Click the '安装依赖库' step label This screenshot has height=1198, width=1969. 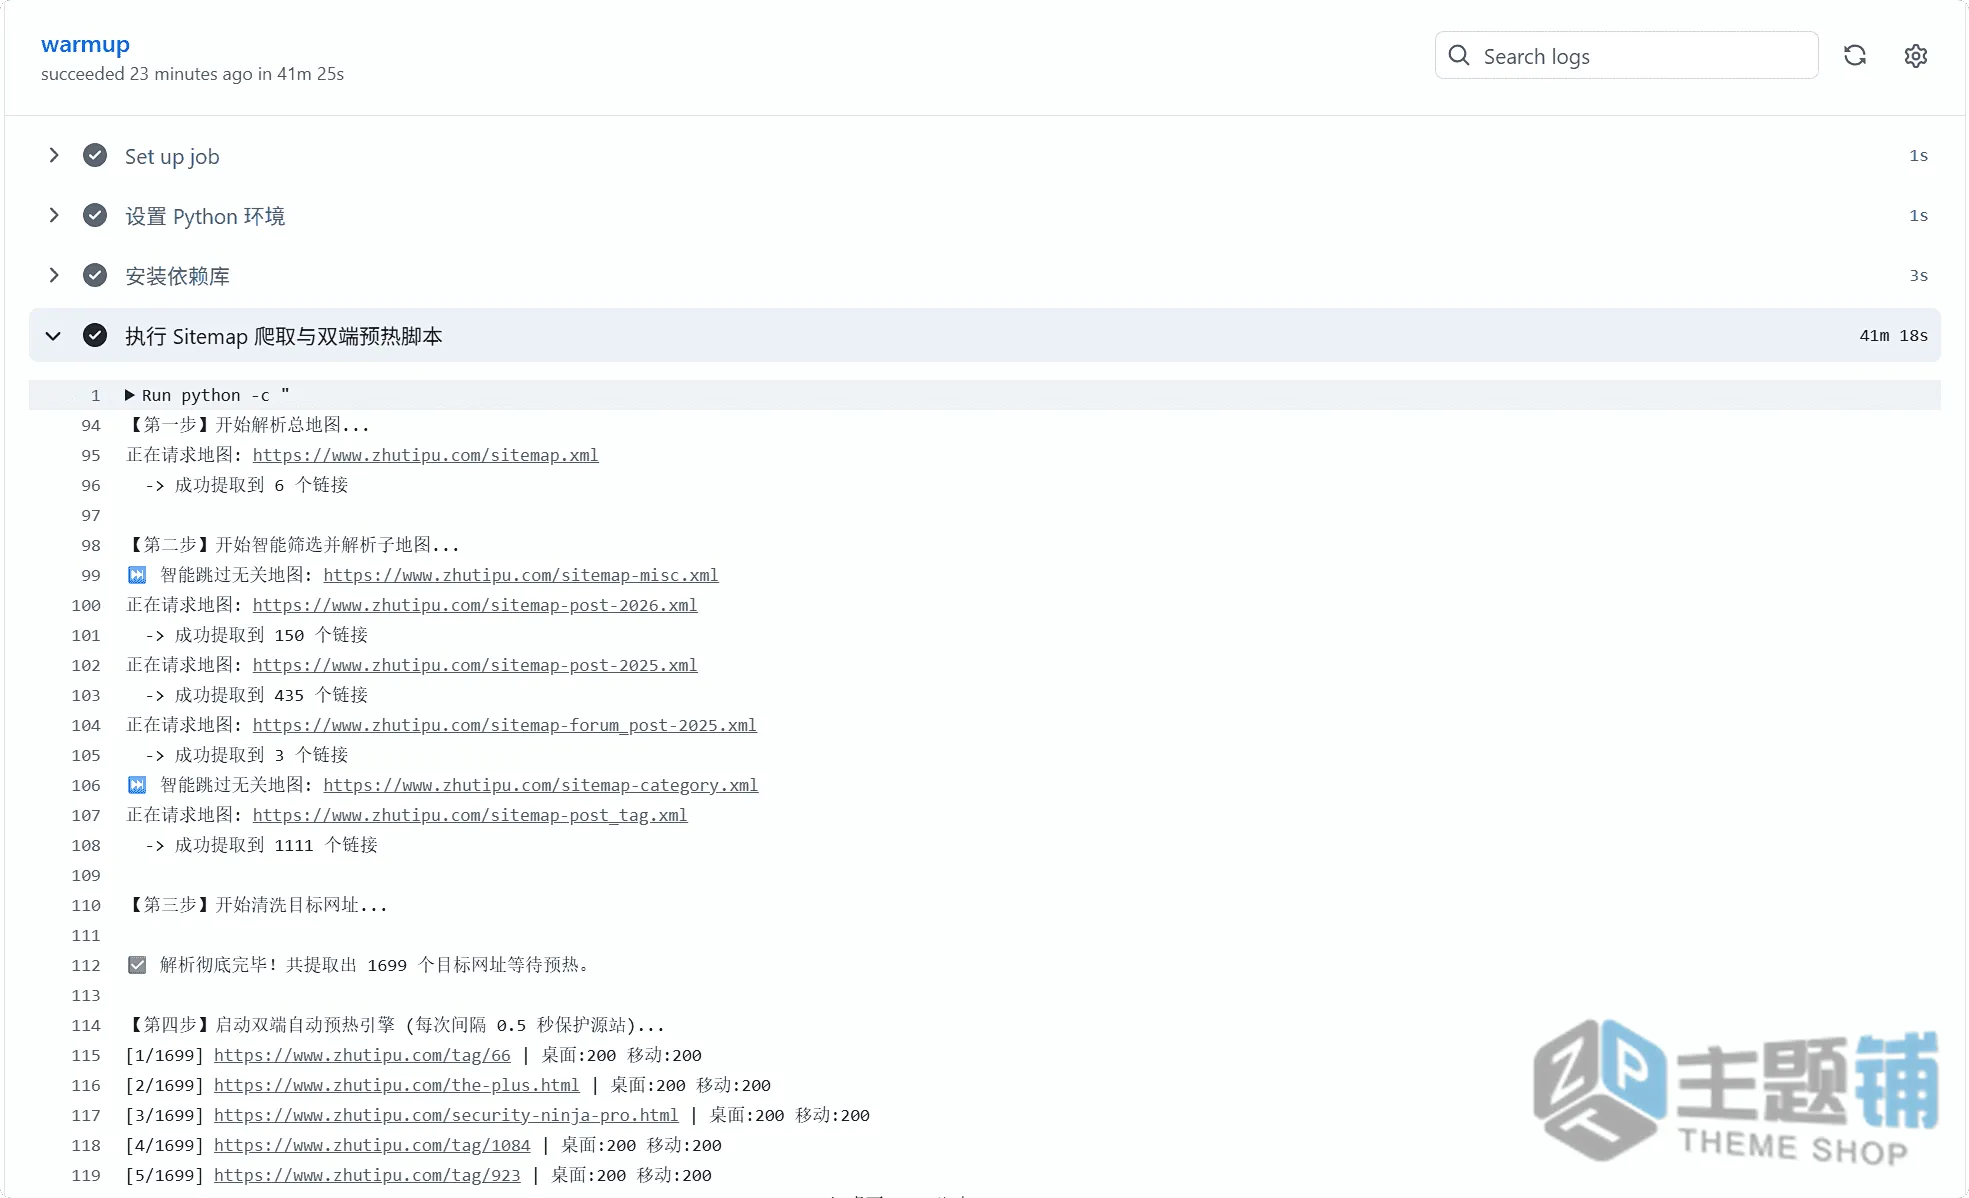pos(177,276)
